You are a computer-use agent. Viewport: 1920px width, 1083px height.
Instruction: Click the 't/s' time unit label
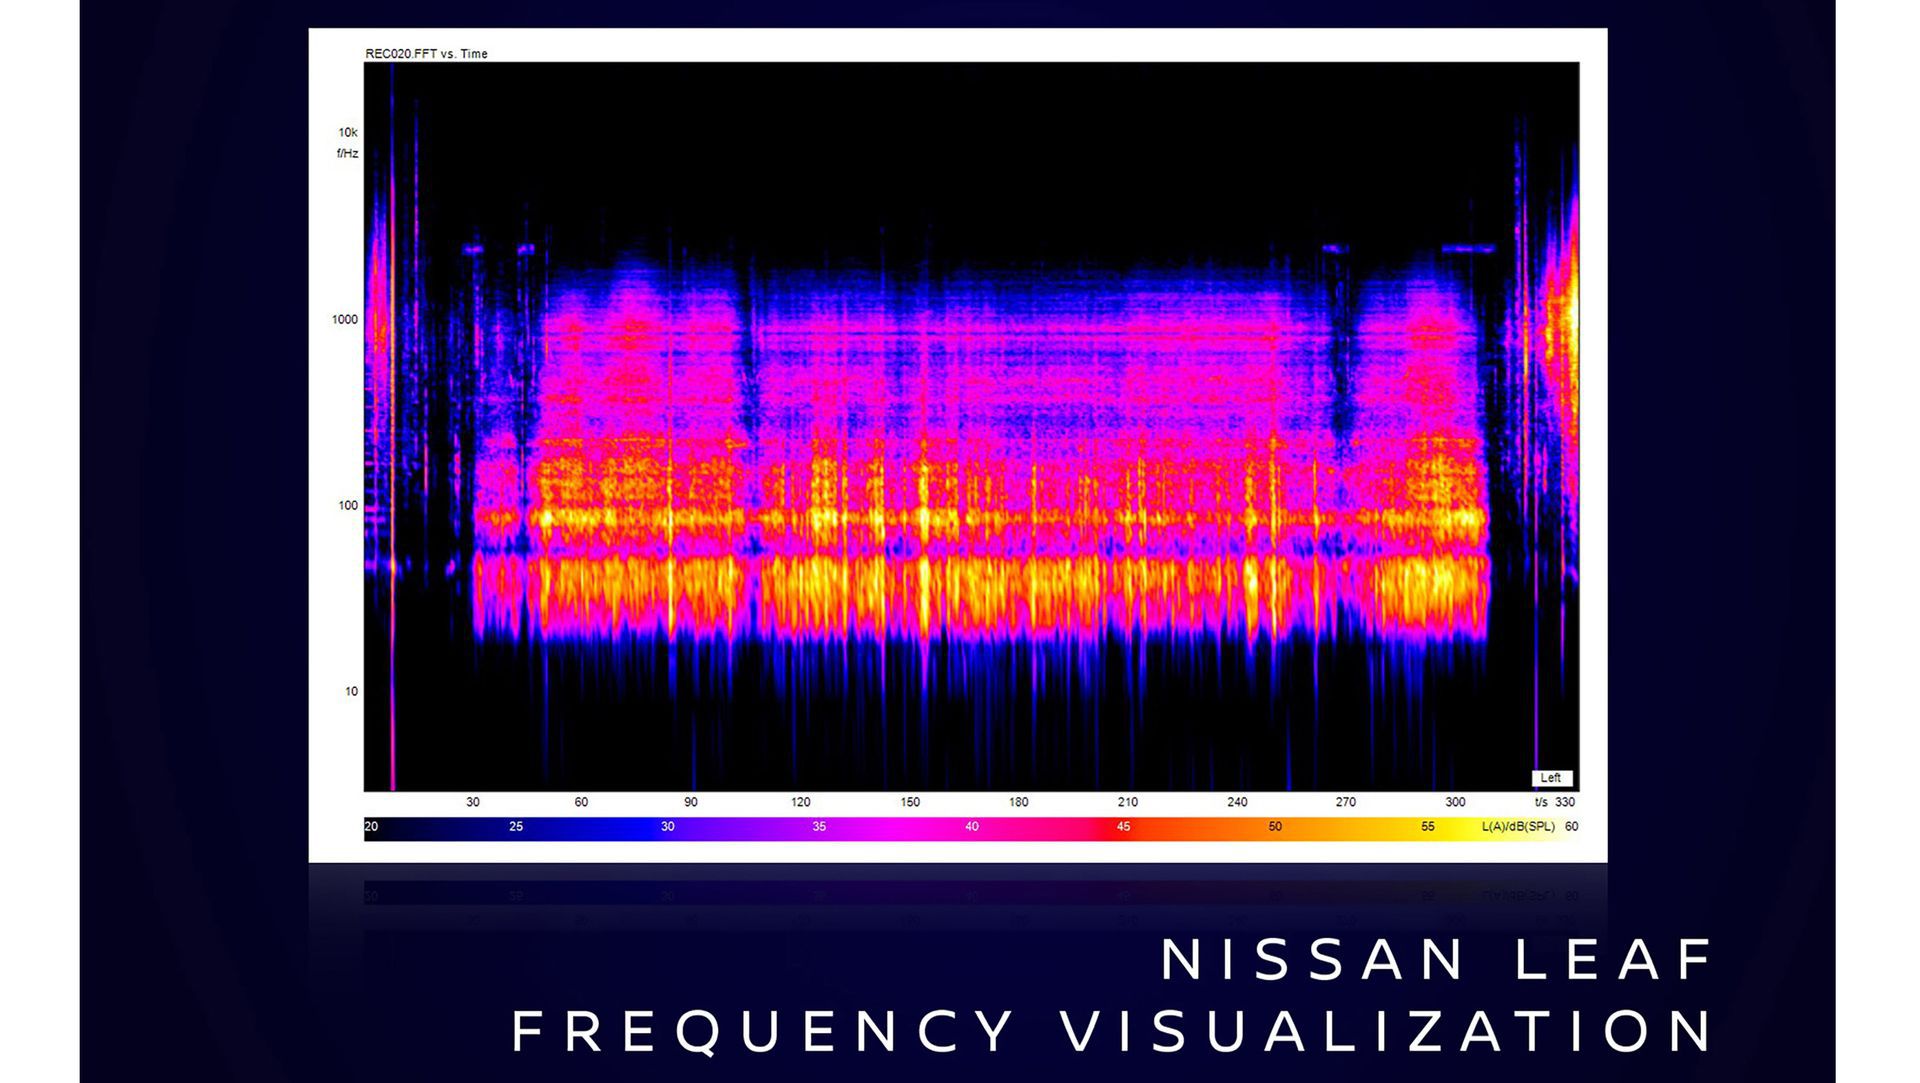point(1541,802)
